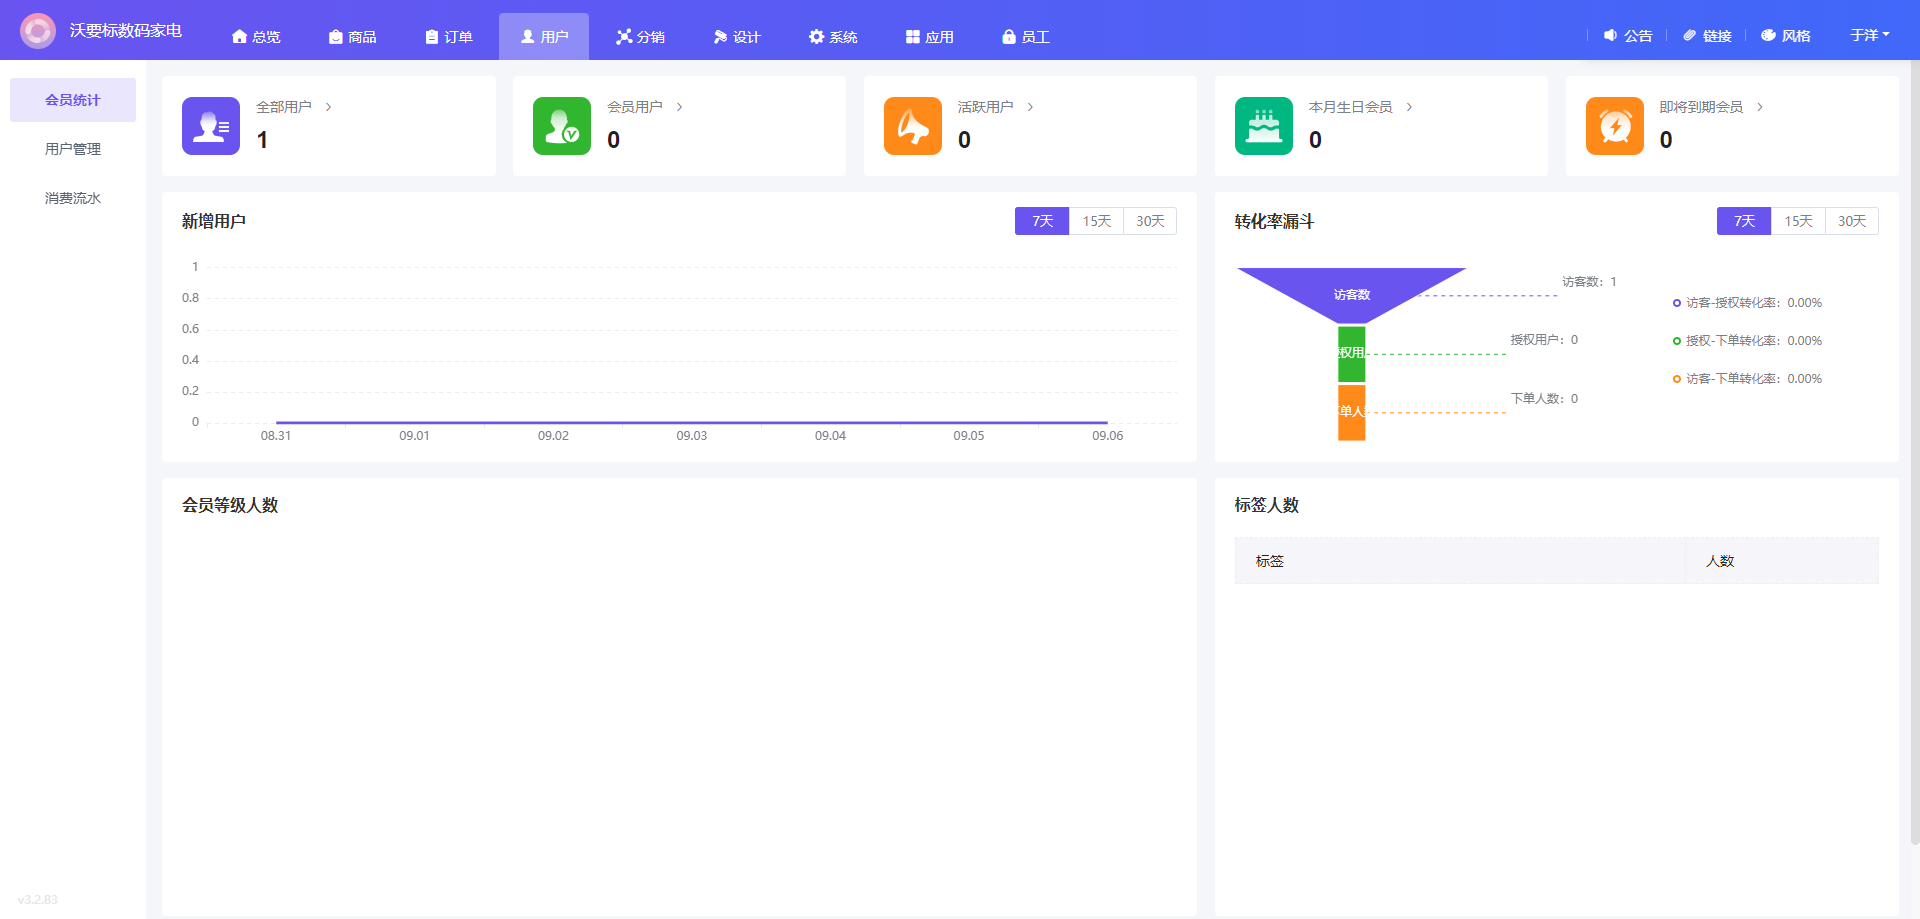
Task: Select 30天 range for 新增用户 chart
Action: (1150, 221)
